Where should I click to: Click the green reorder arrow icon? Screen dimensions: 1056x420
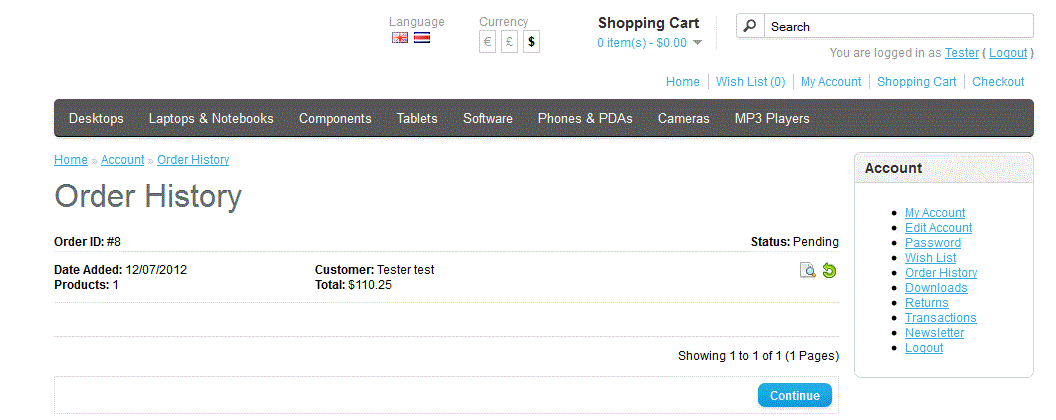coord(829,270)
